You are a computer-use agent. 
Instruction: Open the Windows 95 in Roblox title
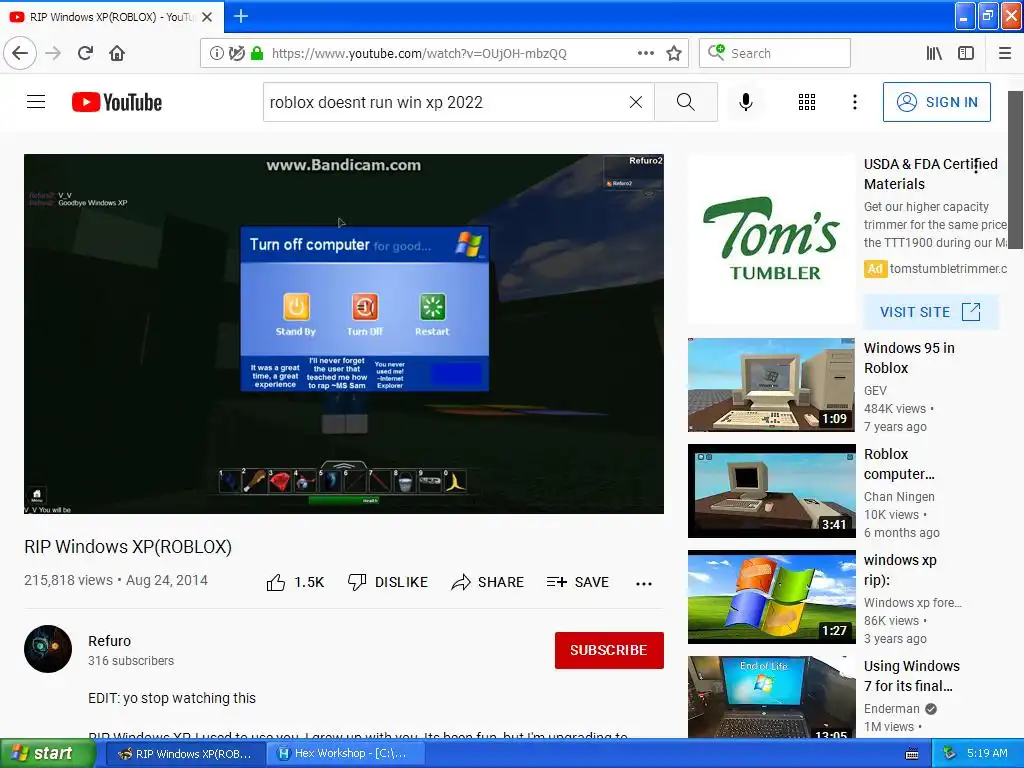[x=909, y=358]
